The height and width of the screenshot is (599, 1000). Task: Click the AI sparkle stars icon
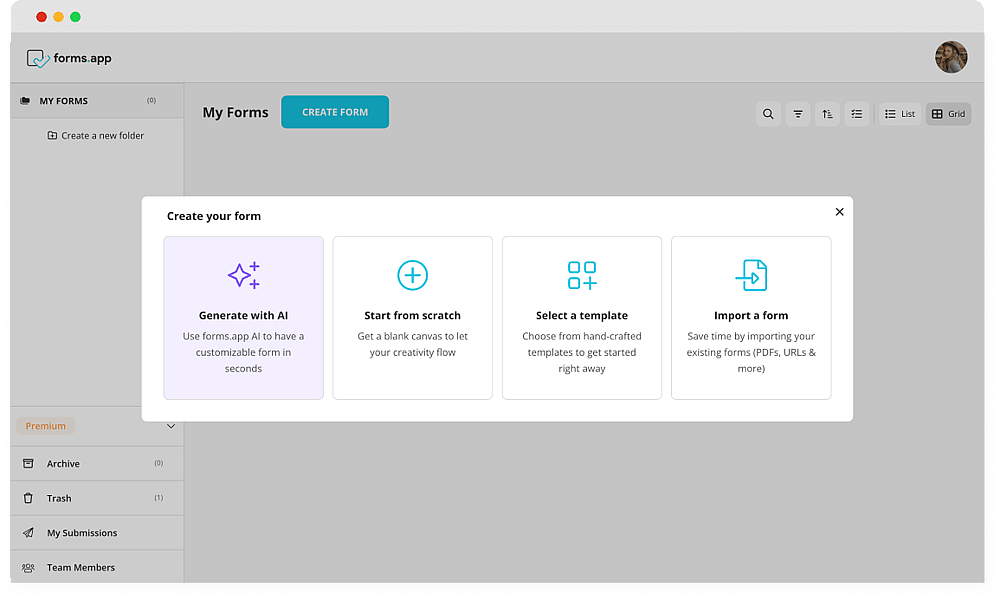coord(244,275)
